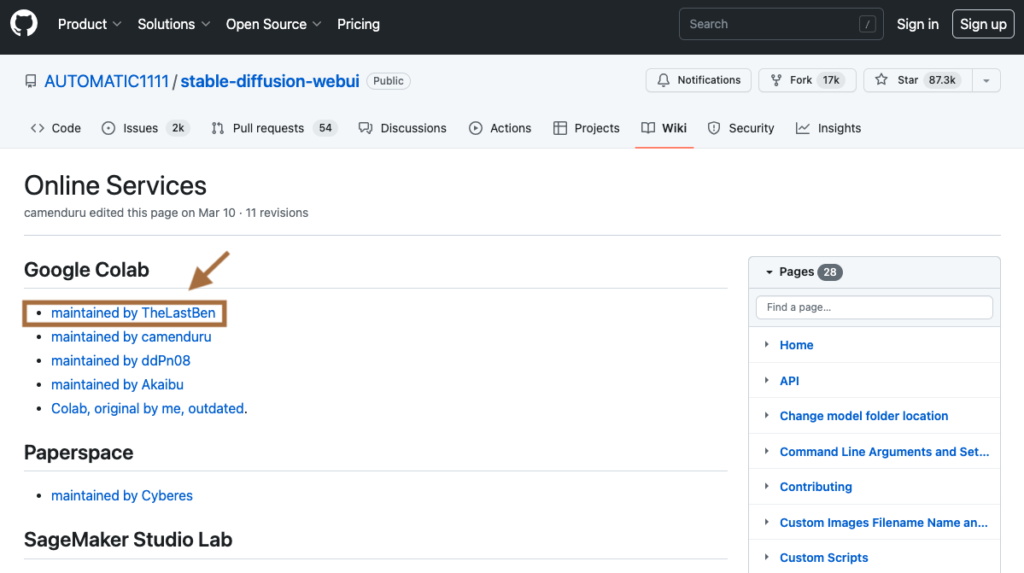Open the Colab maintained by camenduru
Screen dimensions: 1024x573
tap(131, 336)
